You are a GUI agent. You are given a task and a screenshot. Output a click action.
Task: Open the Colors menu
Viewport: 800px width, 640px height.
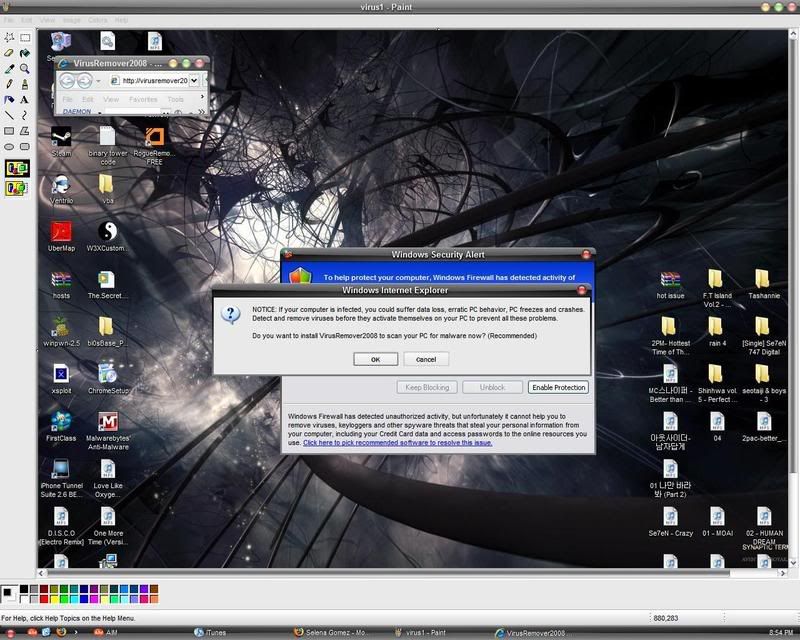coord(97,20)
